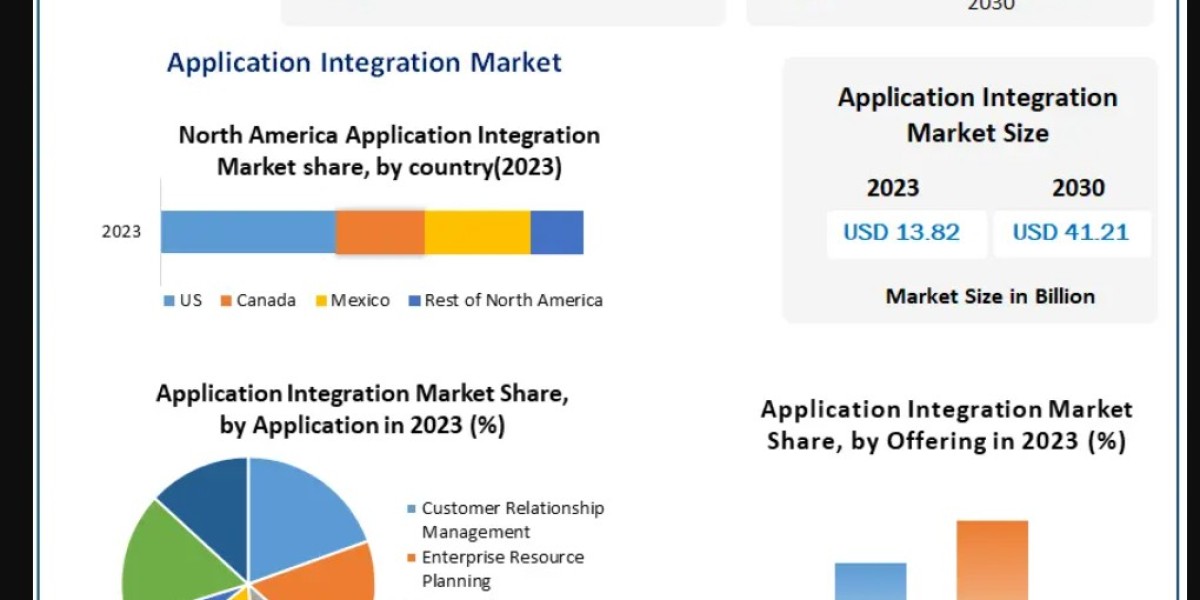This screenshot has width=1200, height=600.
Task: Click the 2030 column heading in market size
Action: (x=1078, y=188)
